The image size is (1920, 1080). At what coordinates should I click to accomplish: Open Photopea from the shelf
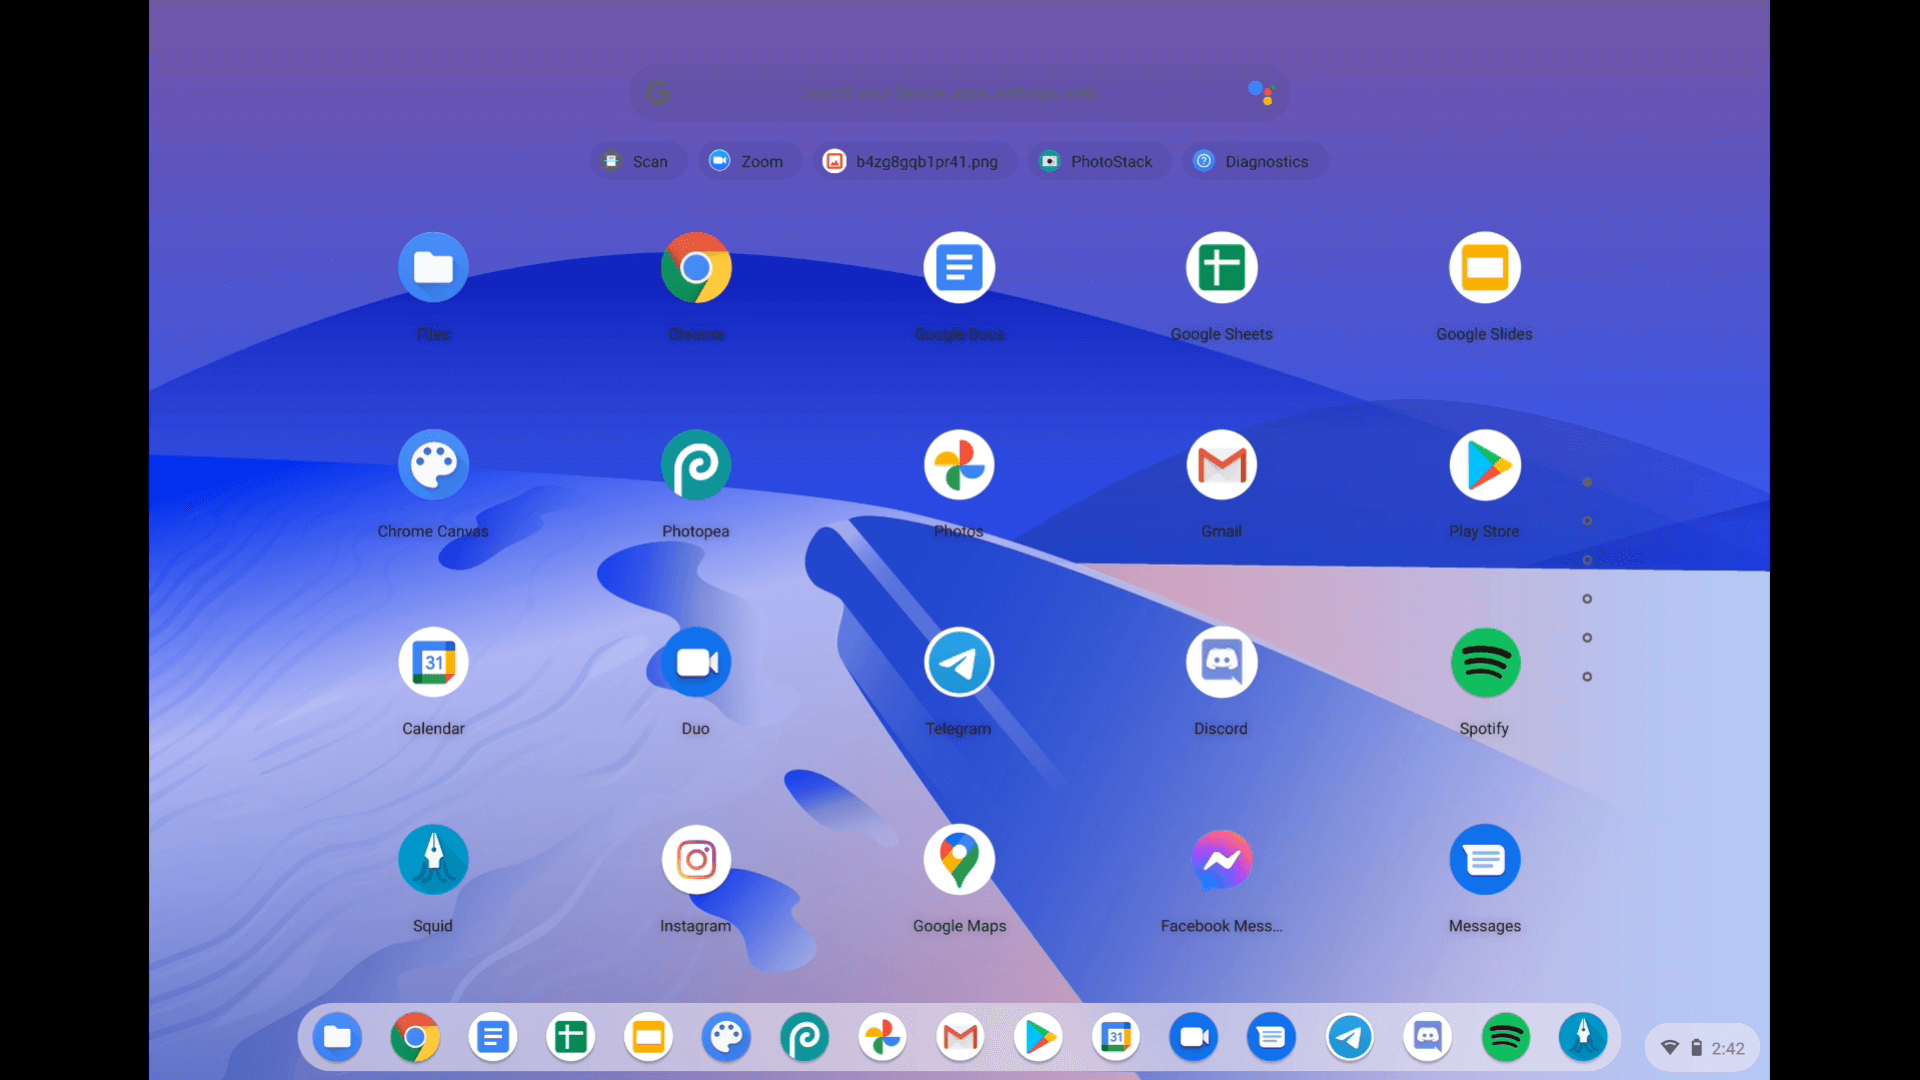tap(804, 1037)
